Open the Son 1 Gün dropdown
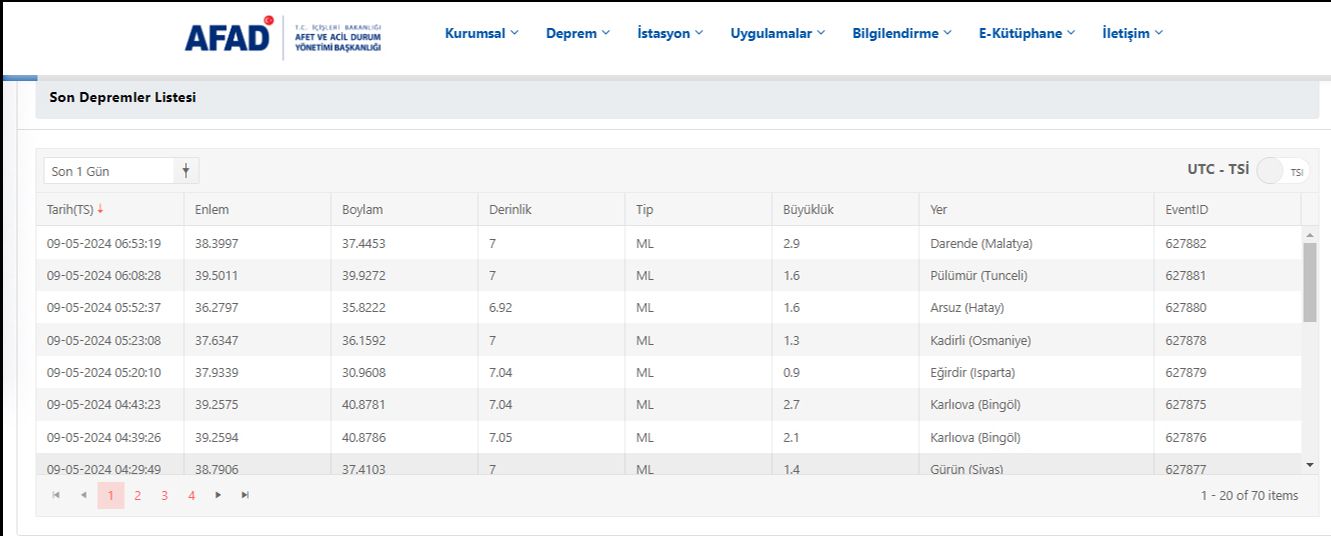1331x536 pixels. pos(120,171)
